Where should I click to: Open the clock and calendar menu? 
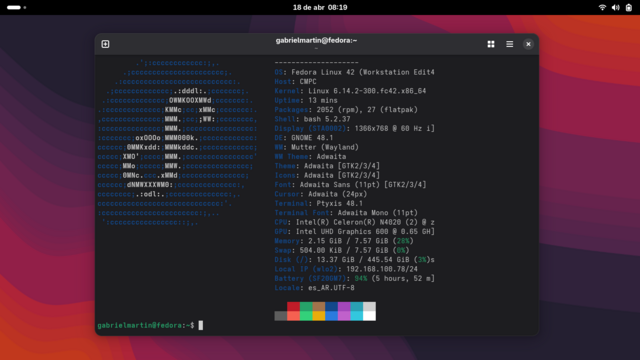(x=320, y=7)
